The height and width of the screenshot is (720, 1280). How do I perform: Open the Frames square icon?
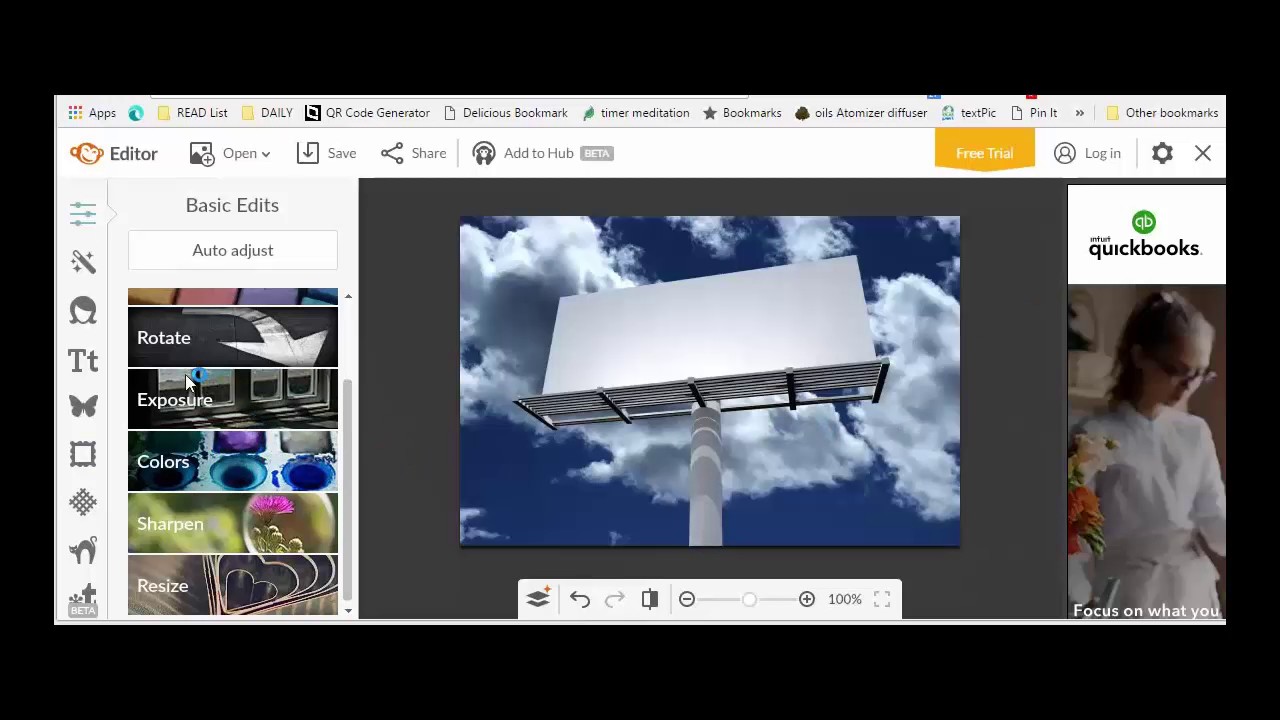83,454
